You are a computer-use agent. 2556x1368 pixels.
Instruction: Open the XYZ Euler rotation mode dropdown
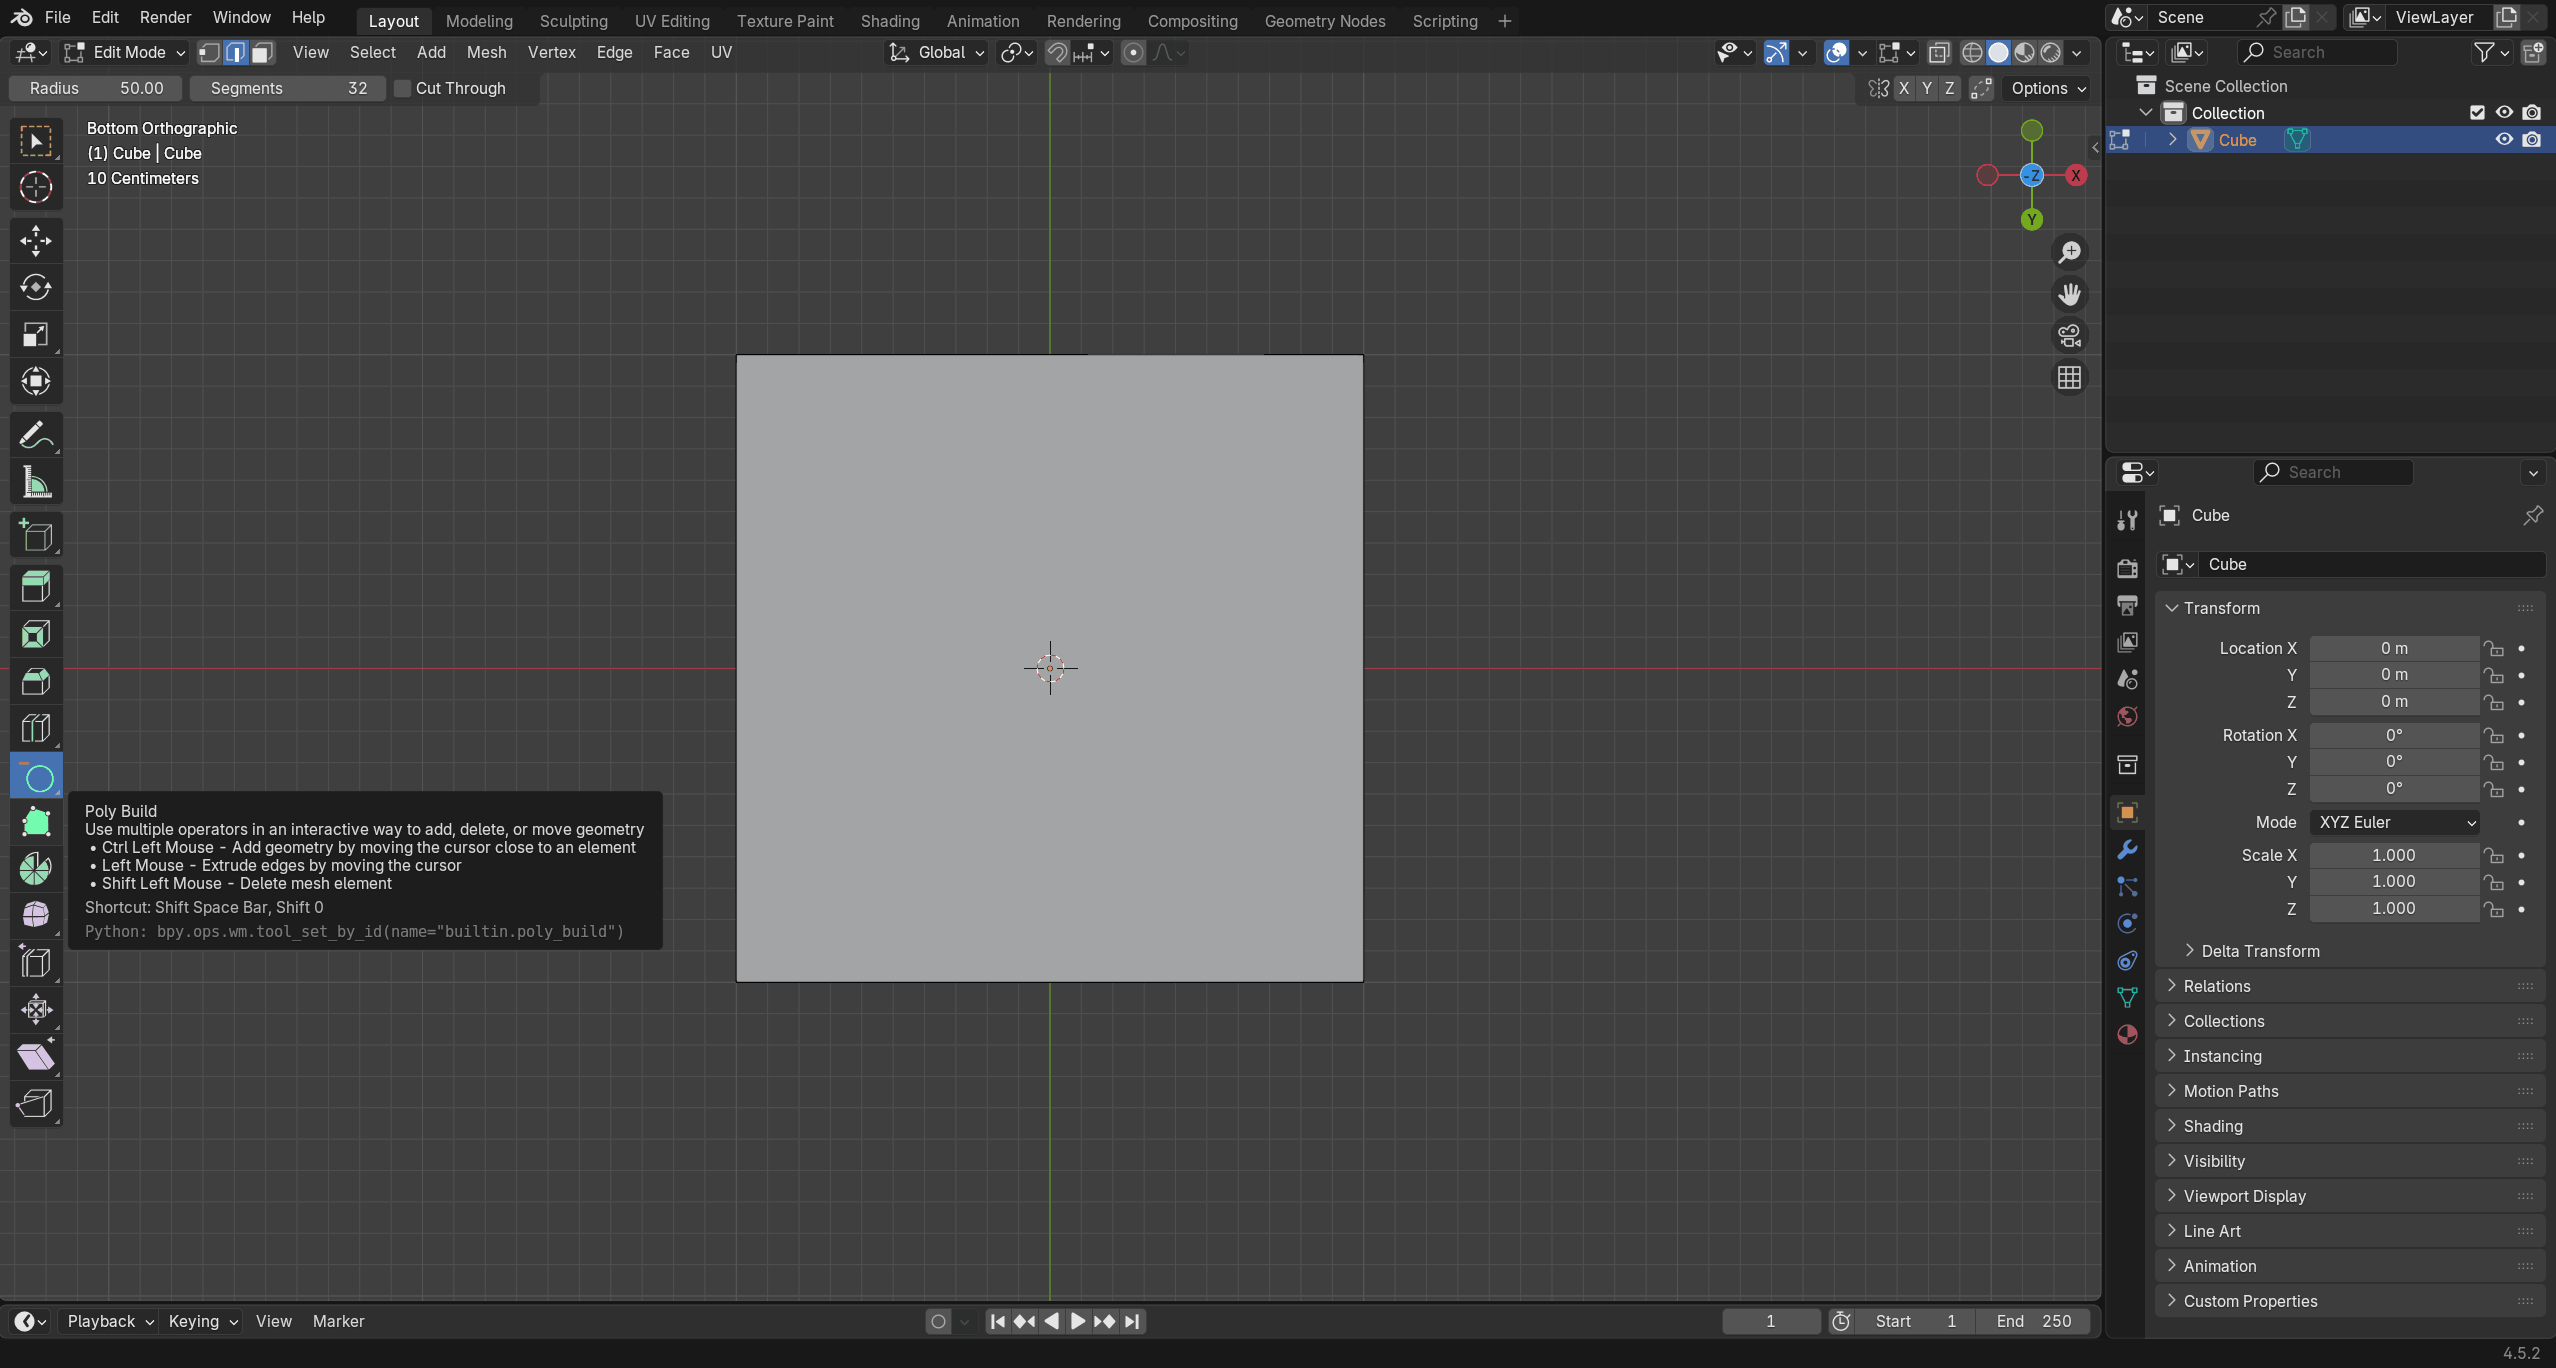pos(2394,822)
